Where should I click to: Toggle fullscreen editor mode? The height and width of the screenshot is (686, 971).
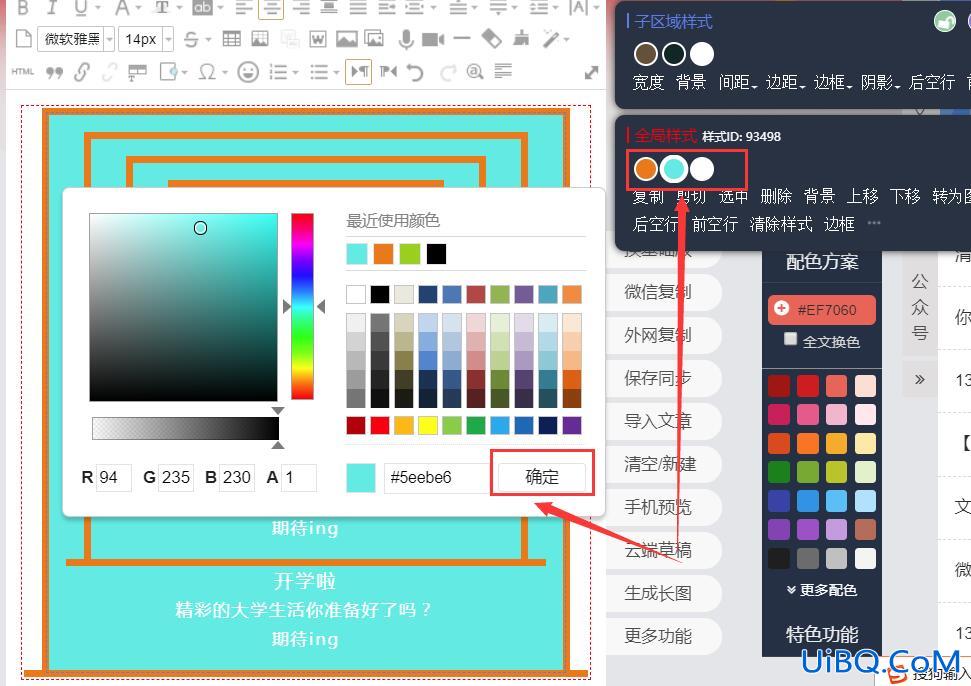pos(591,73)
